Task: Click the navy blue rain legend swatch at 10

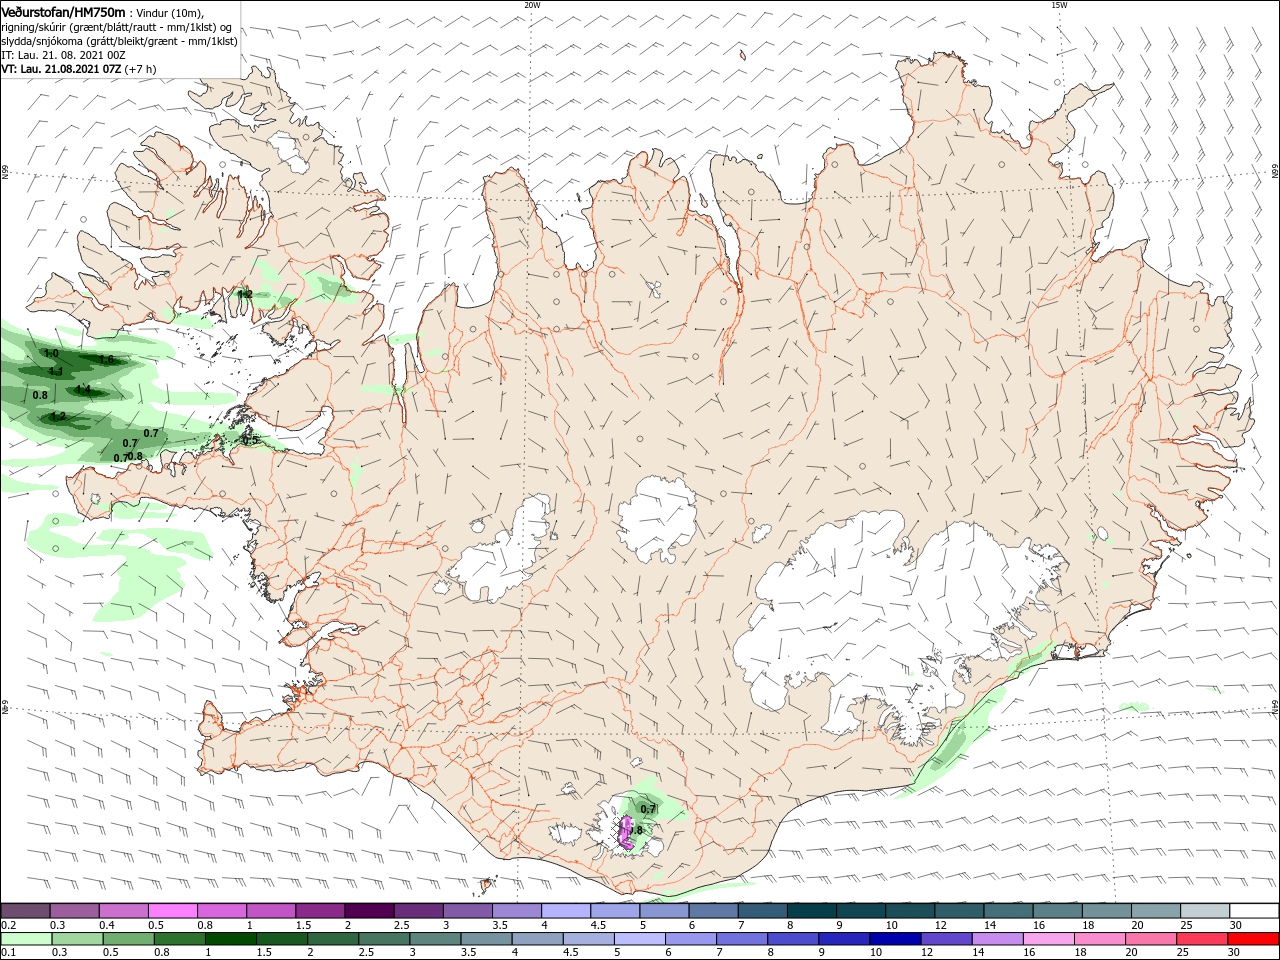Action: (x=895, y=939)
